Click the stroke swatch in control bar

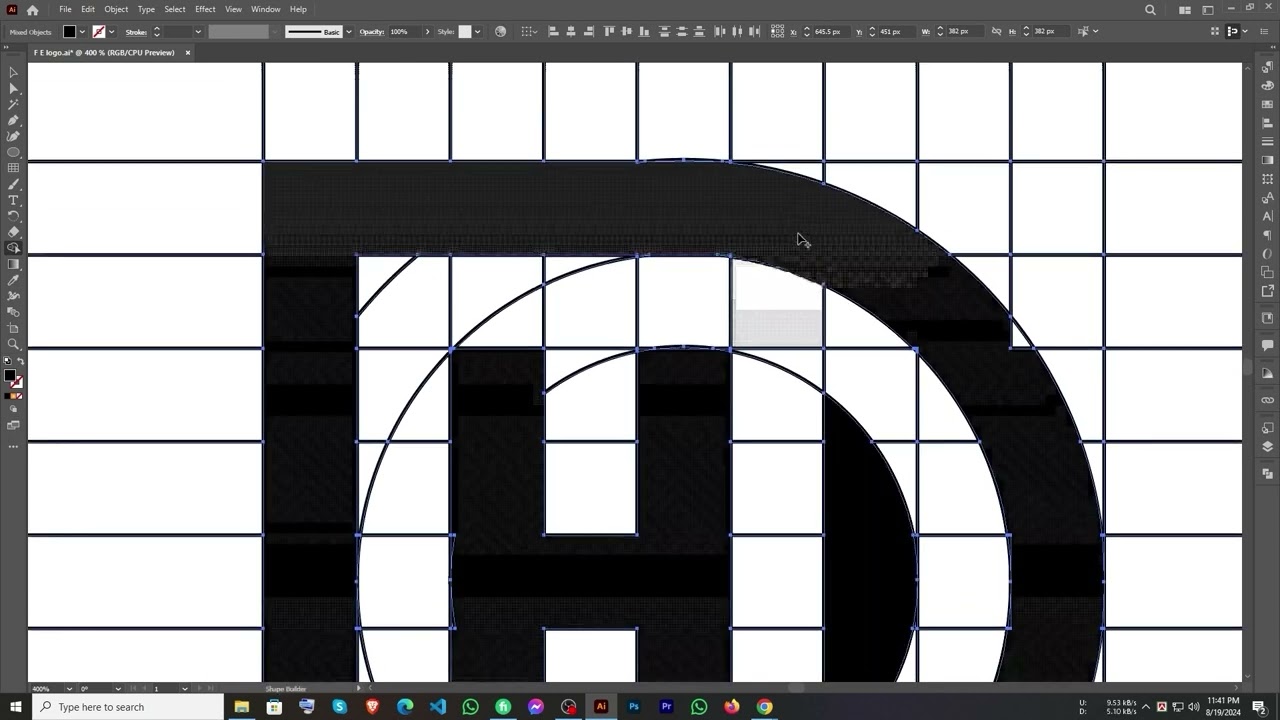pyautogui.click(x=98, y=32)
